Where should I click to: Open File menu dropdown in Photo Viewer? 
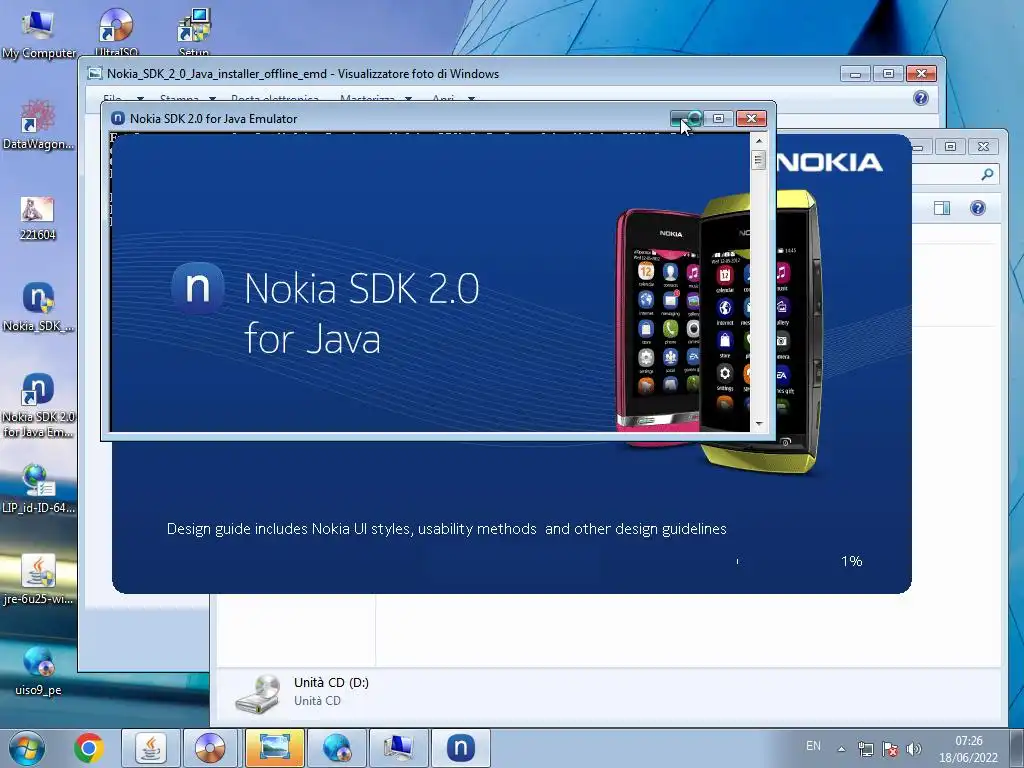tap(123, 99)
